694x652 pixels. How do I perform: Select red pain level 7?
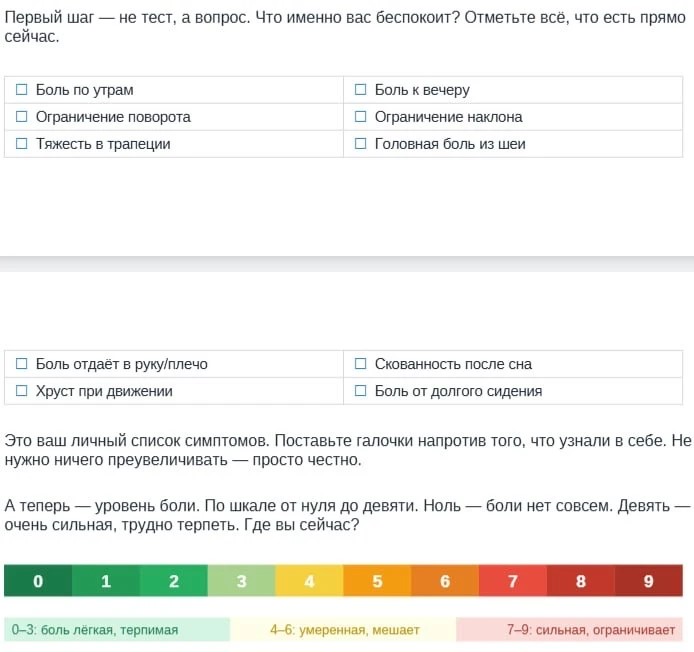[x=513, y=580]
